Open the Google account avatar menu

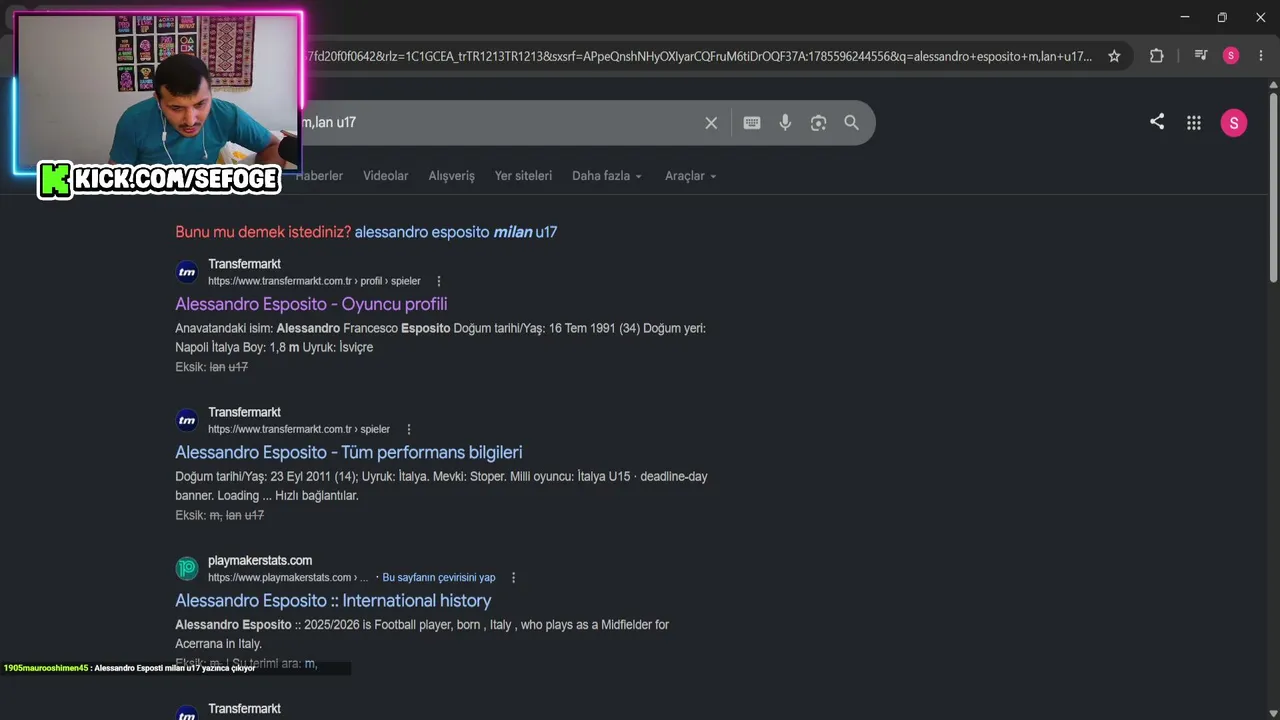[1234, 123]
